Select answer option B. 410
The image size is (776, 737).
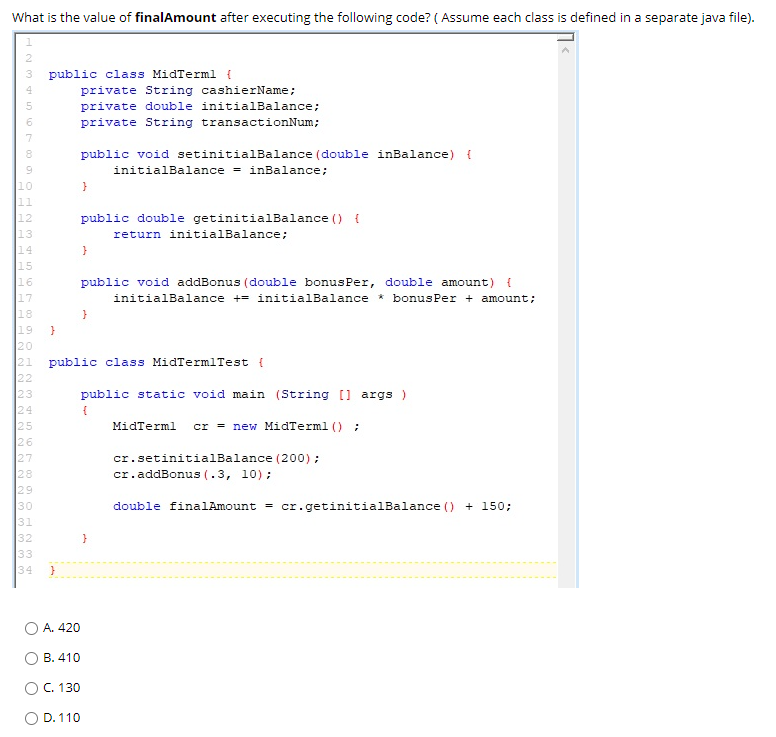(31, 658)
